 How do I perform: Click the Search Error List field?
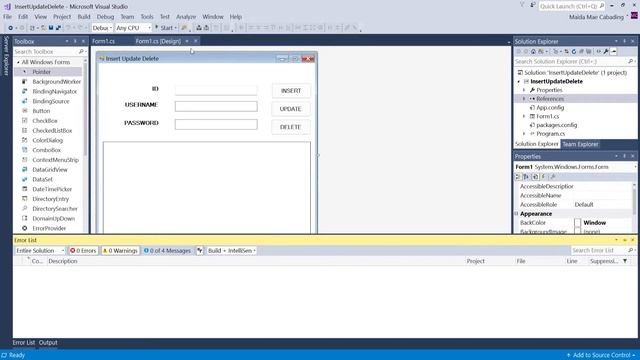(x=602, y=250)
